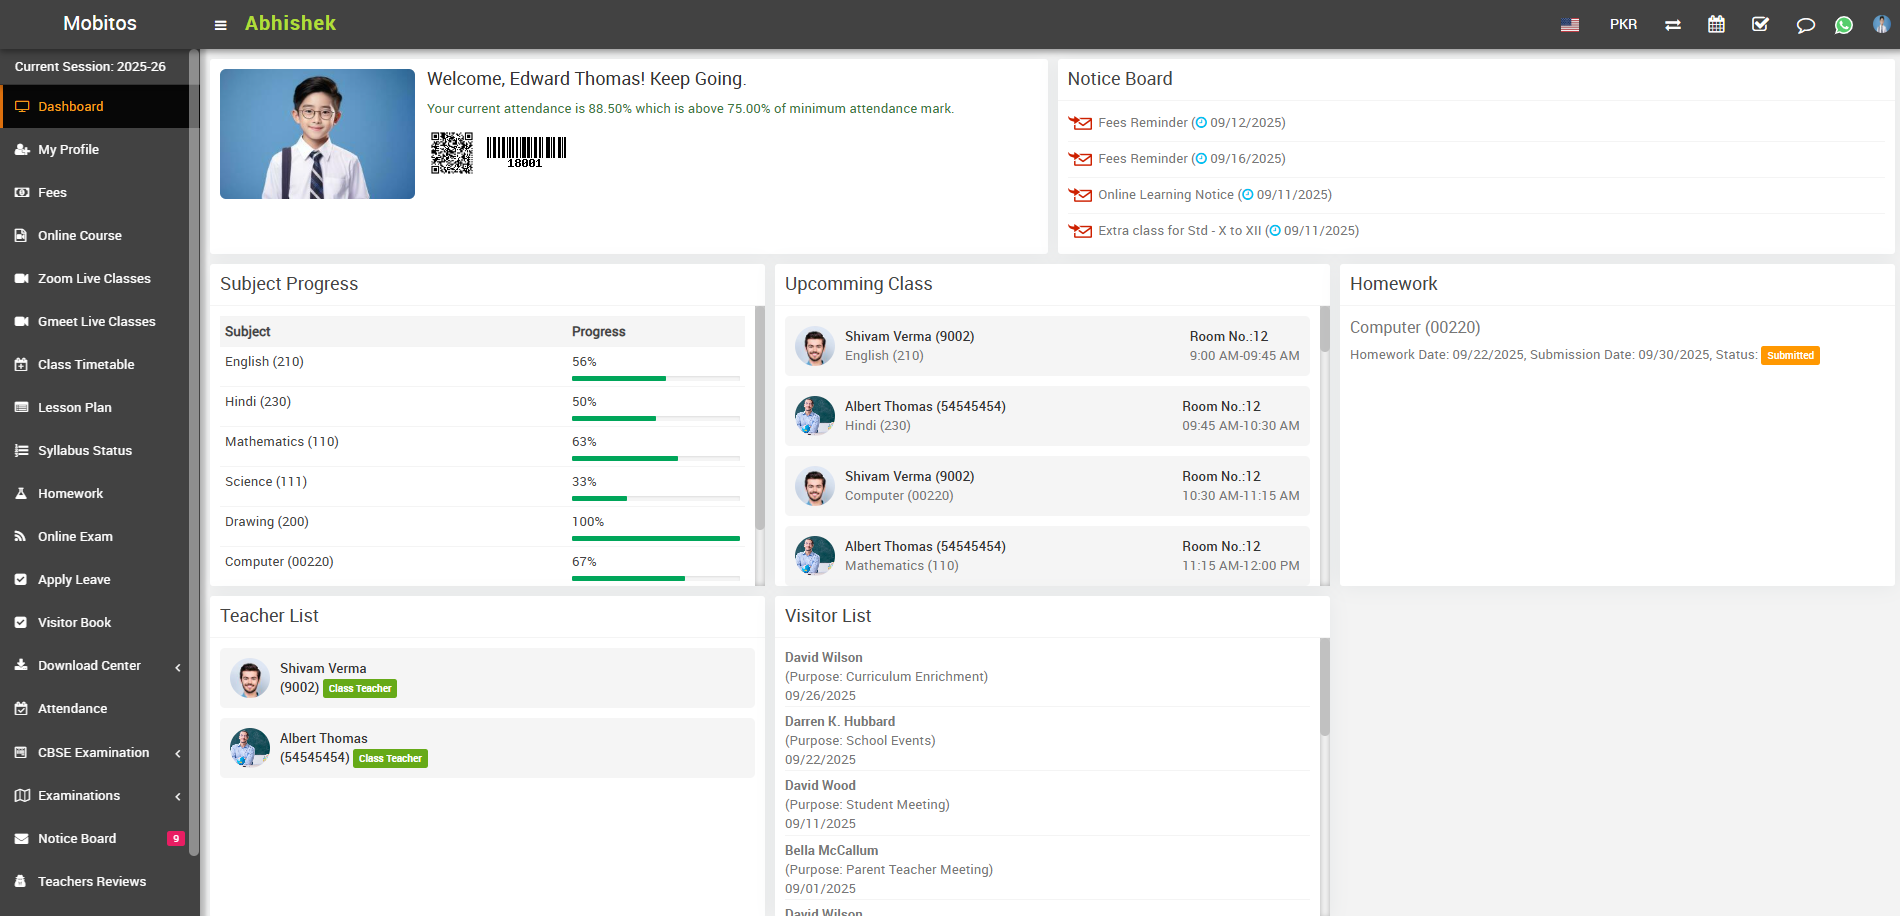
Task: Click the hamburger menu toggle icon
Action: click(220, 25)
